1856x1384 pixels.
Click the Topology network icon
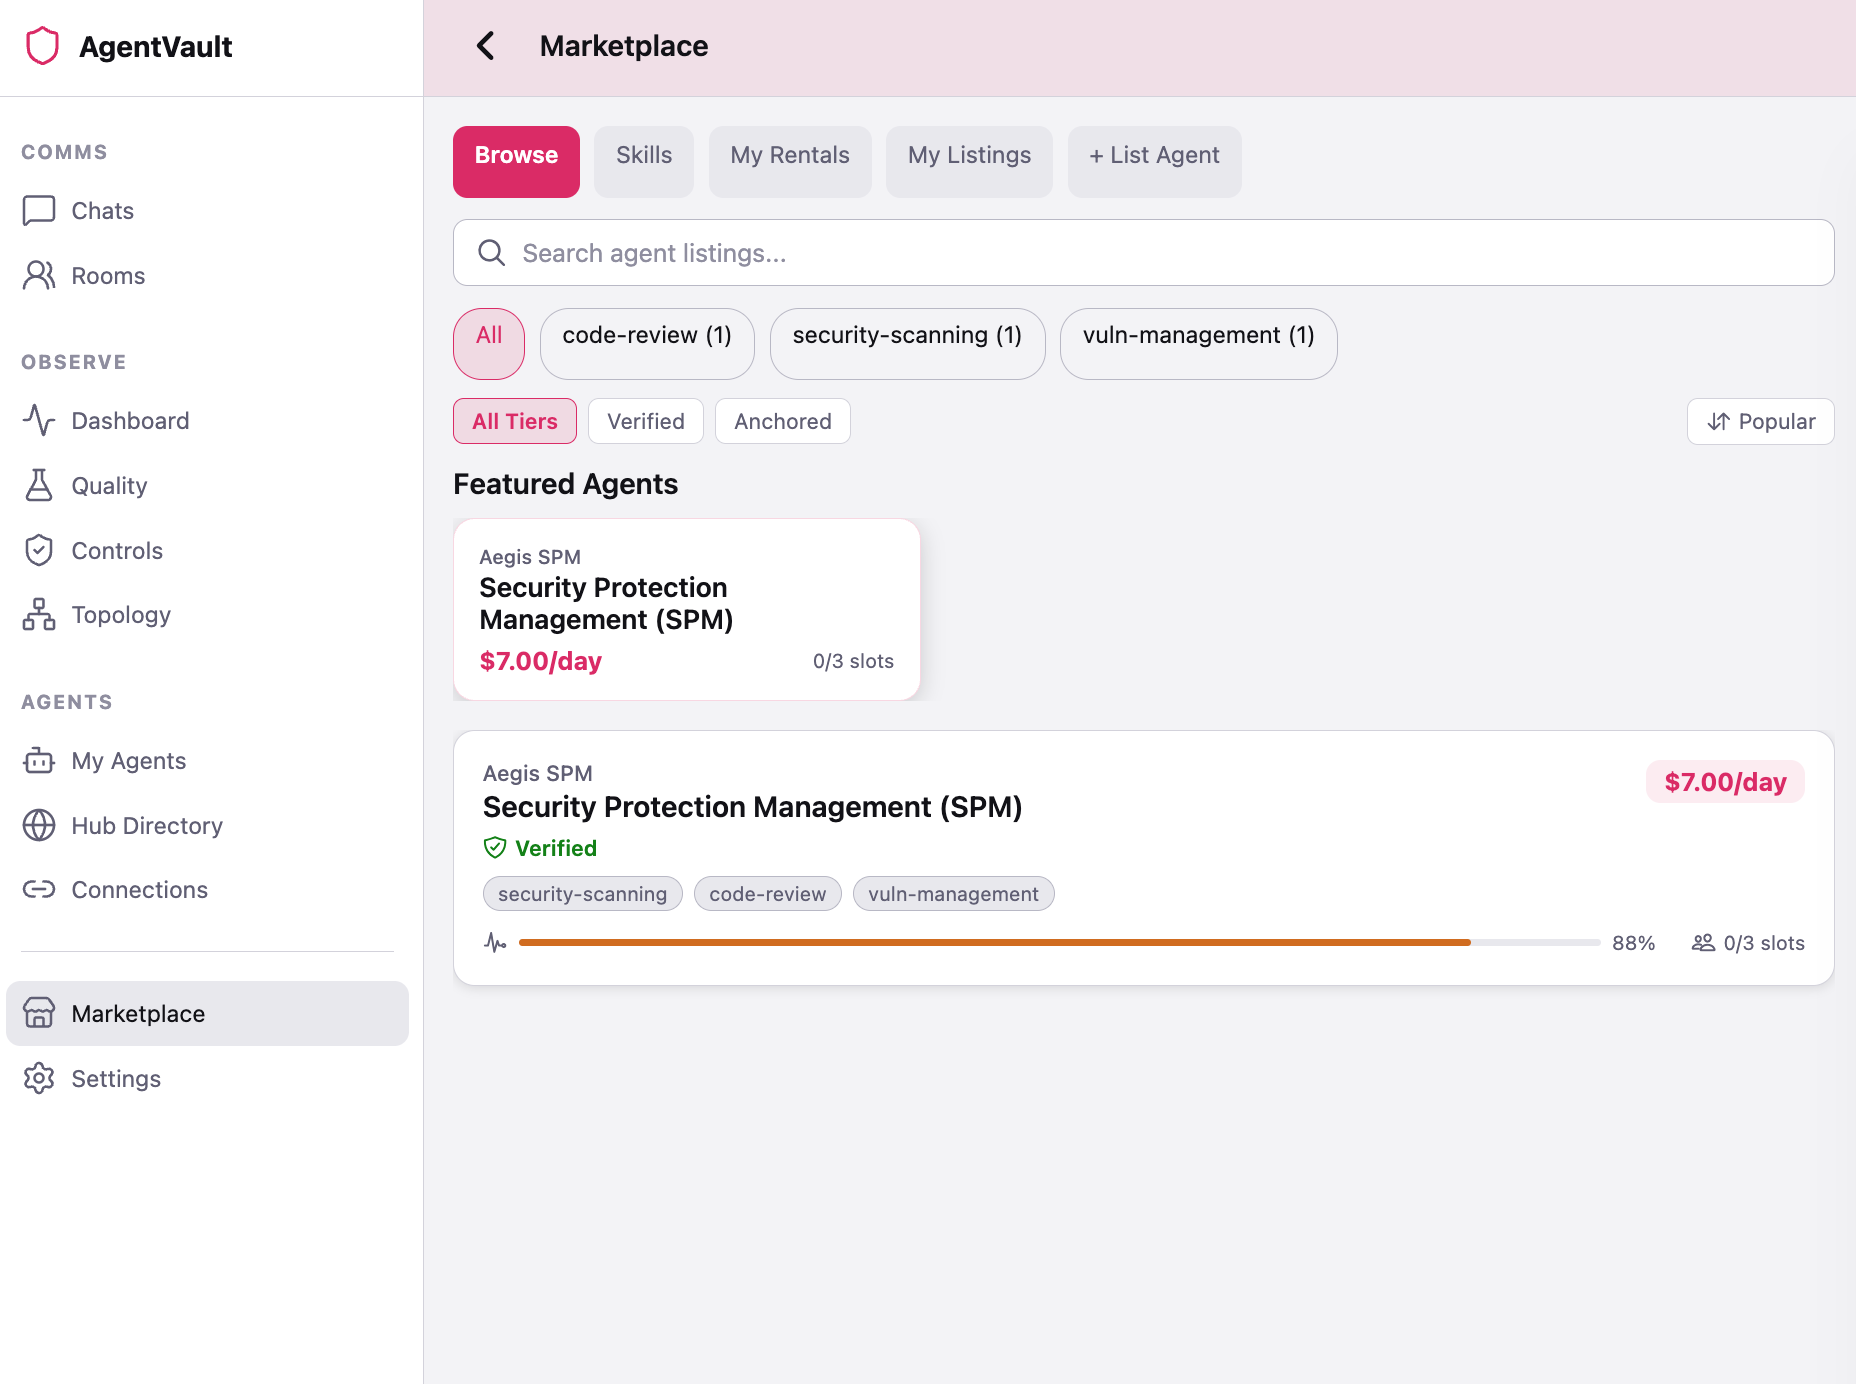click(x=38, y=614)
